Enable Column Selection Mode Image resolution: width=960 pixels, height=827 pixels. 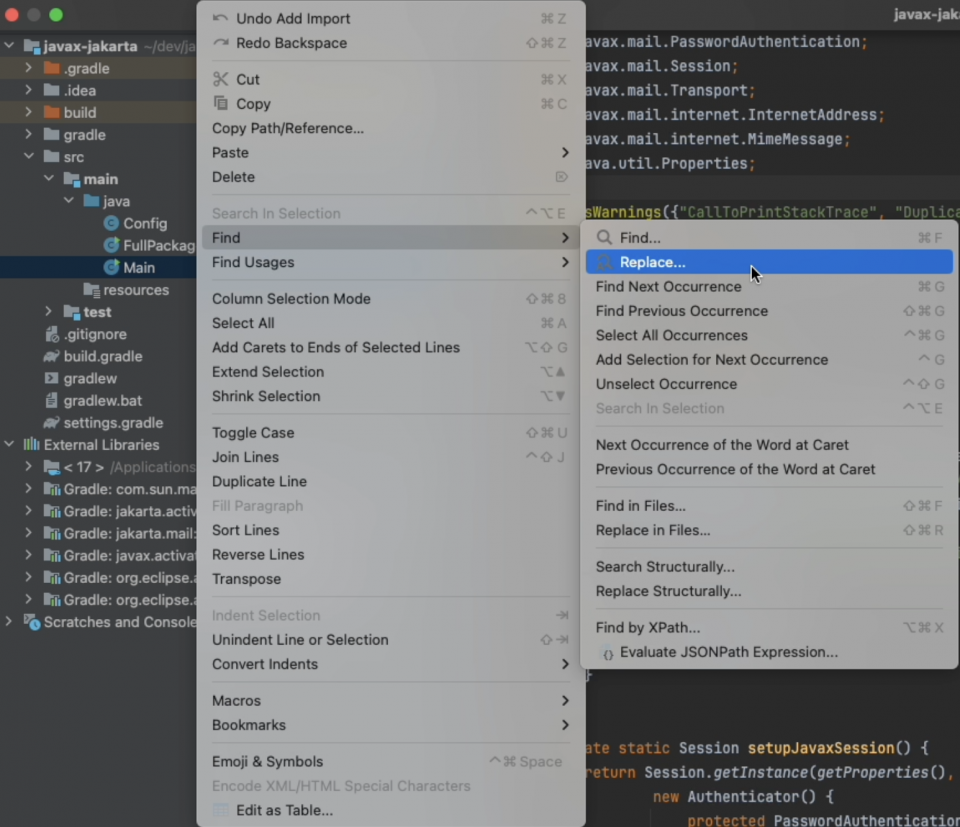pyautogui.click(x=290, y=298)
